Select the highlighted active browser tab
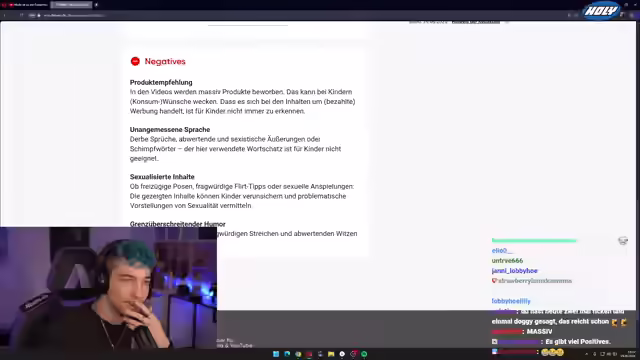 pyautogui.click(x=72, y=5)
